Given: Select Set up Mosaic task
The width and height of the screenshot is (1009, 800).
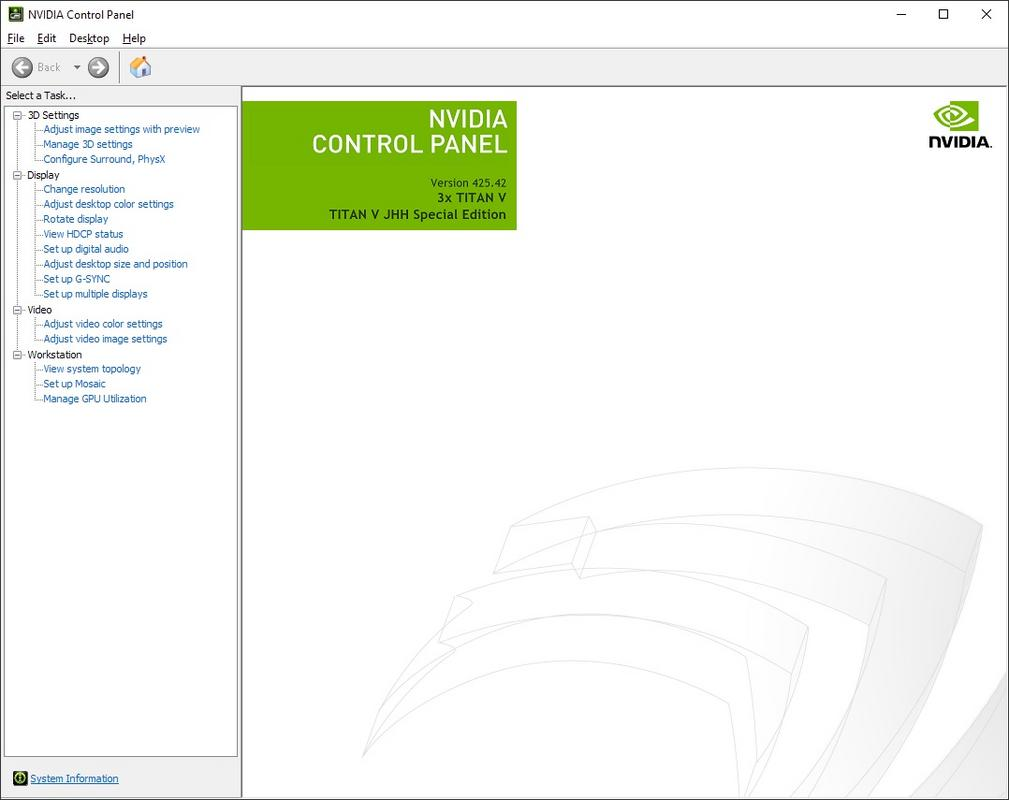Looking at the screenshot, I should pyautogui.click(x=74, y=384).
